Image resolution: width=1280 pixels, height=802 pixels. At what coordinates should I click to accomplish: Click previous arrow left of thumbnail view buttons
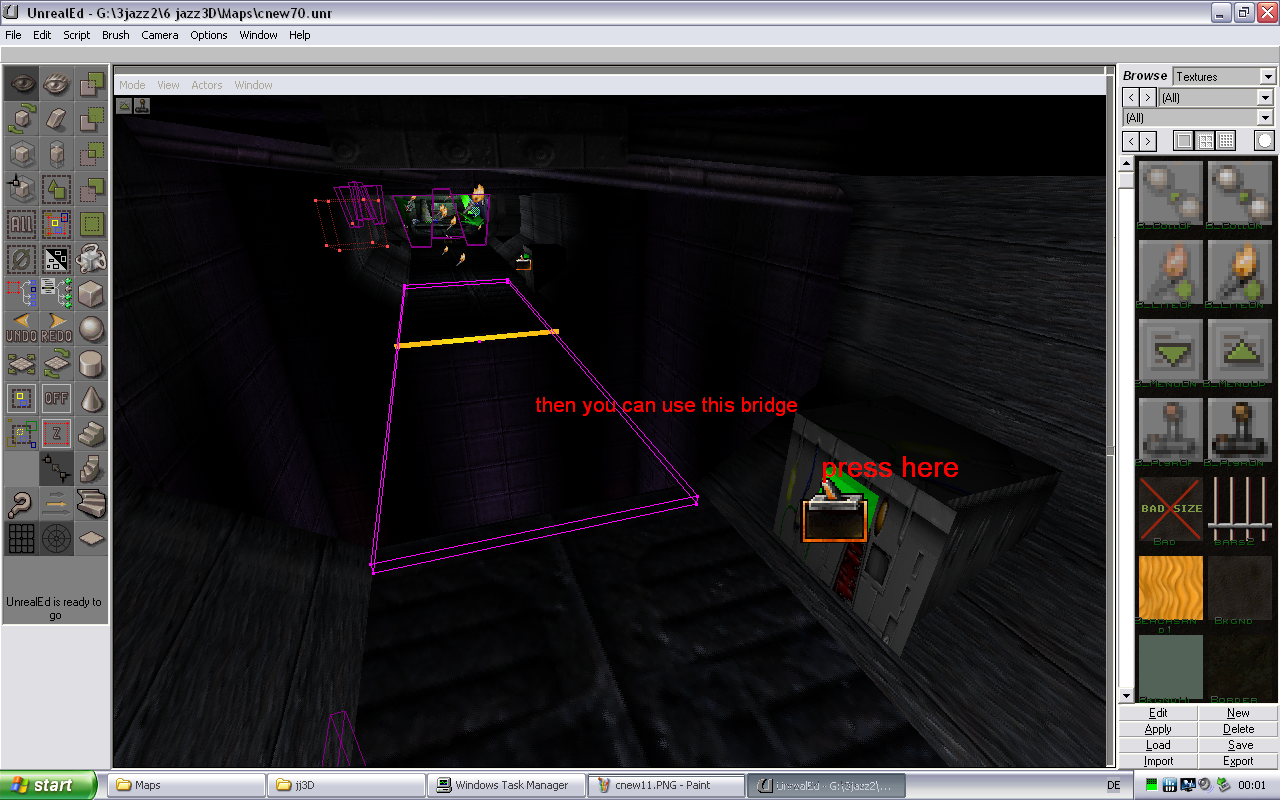(x=1131, y=141)
